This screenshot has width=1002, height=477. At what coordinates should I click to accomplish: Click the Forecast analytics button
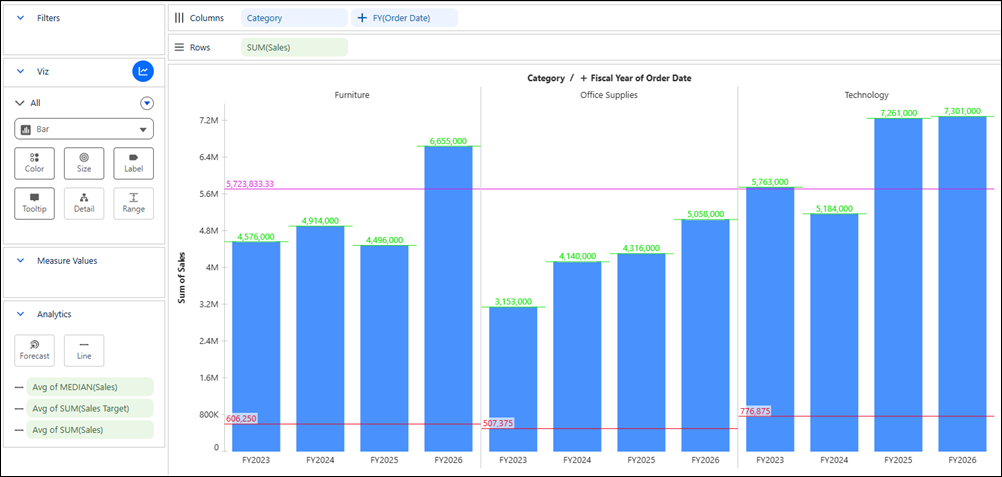coord(35,350)
